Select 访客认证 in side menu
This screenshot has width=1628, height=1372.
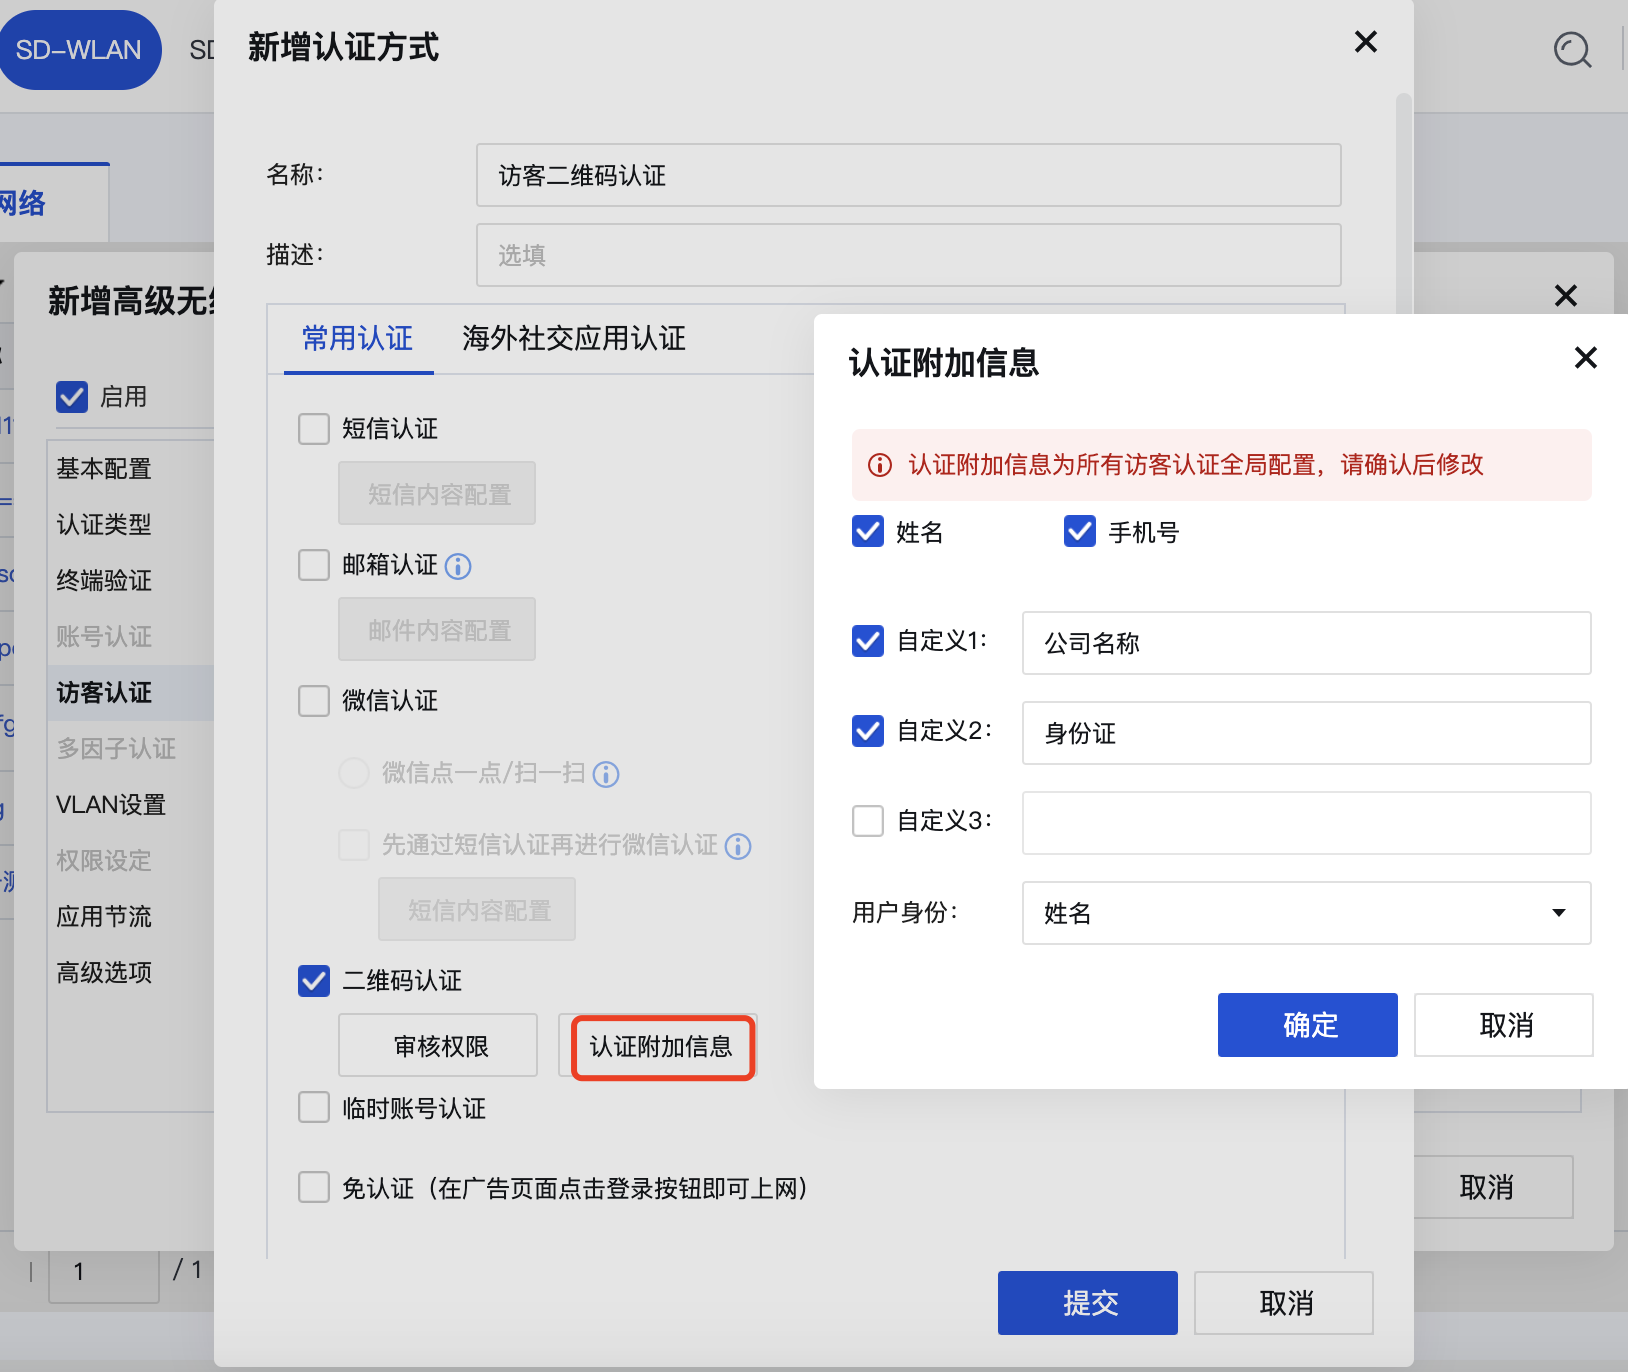click(104, 693)
